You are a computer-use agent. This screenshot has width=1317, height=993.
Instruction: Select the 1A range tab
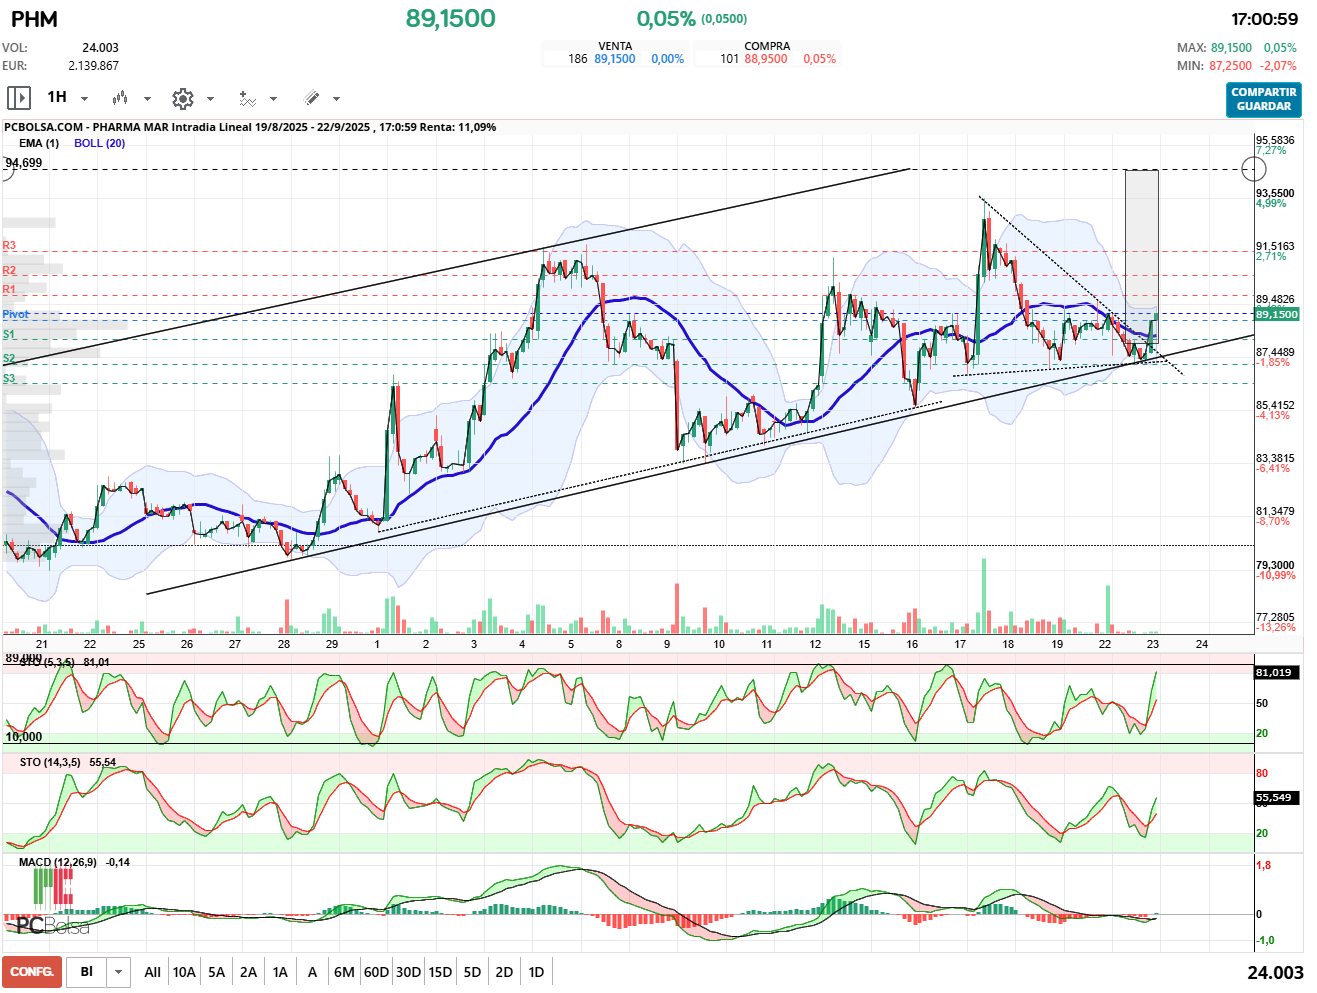(280, 972)
